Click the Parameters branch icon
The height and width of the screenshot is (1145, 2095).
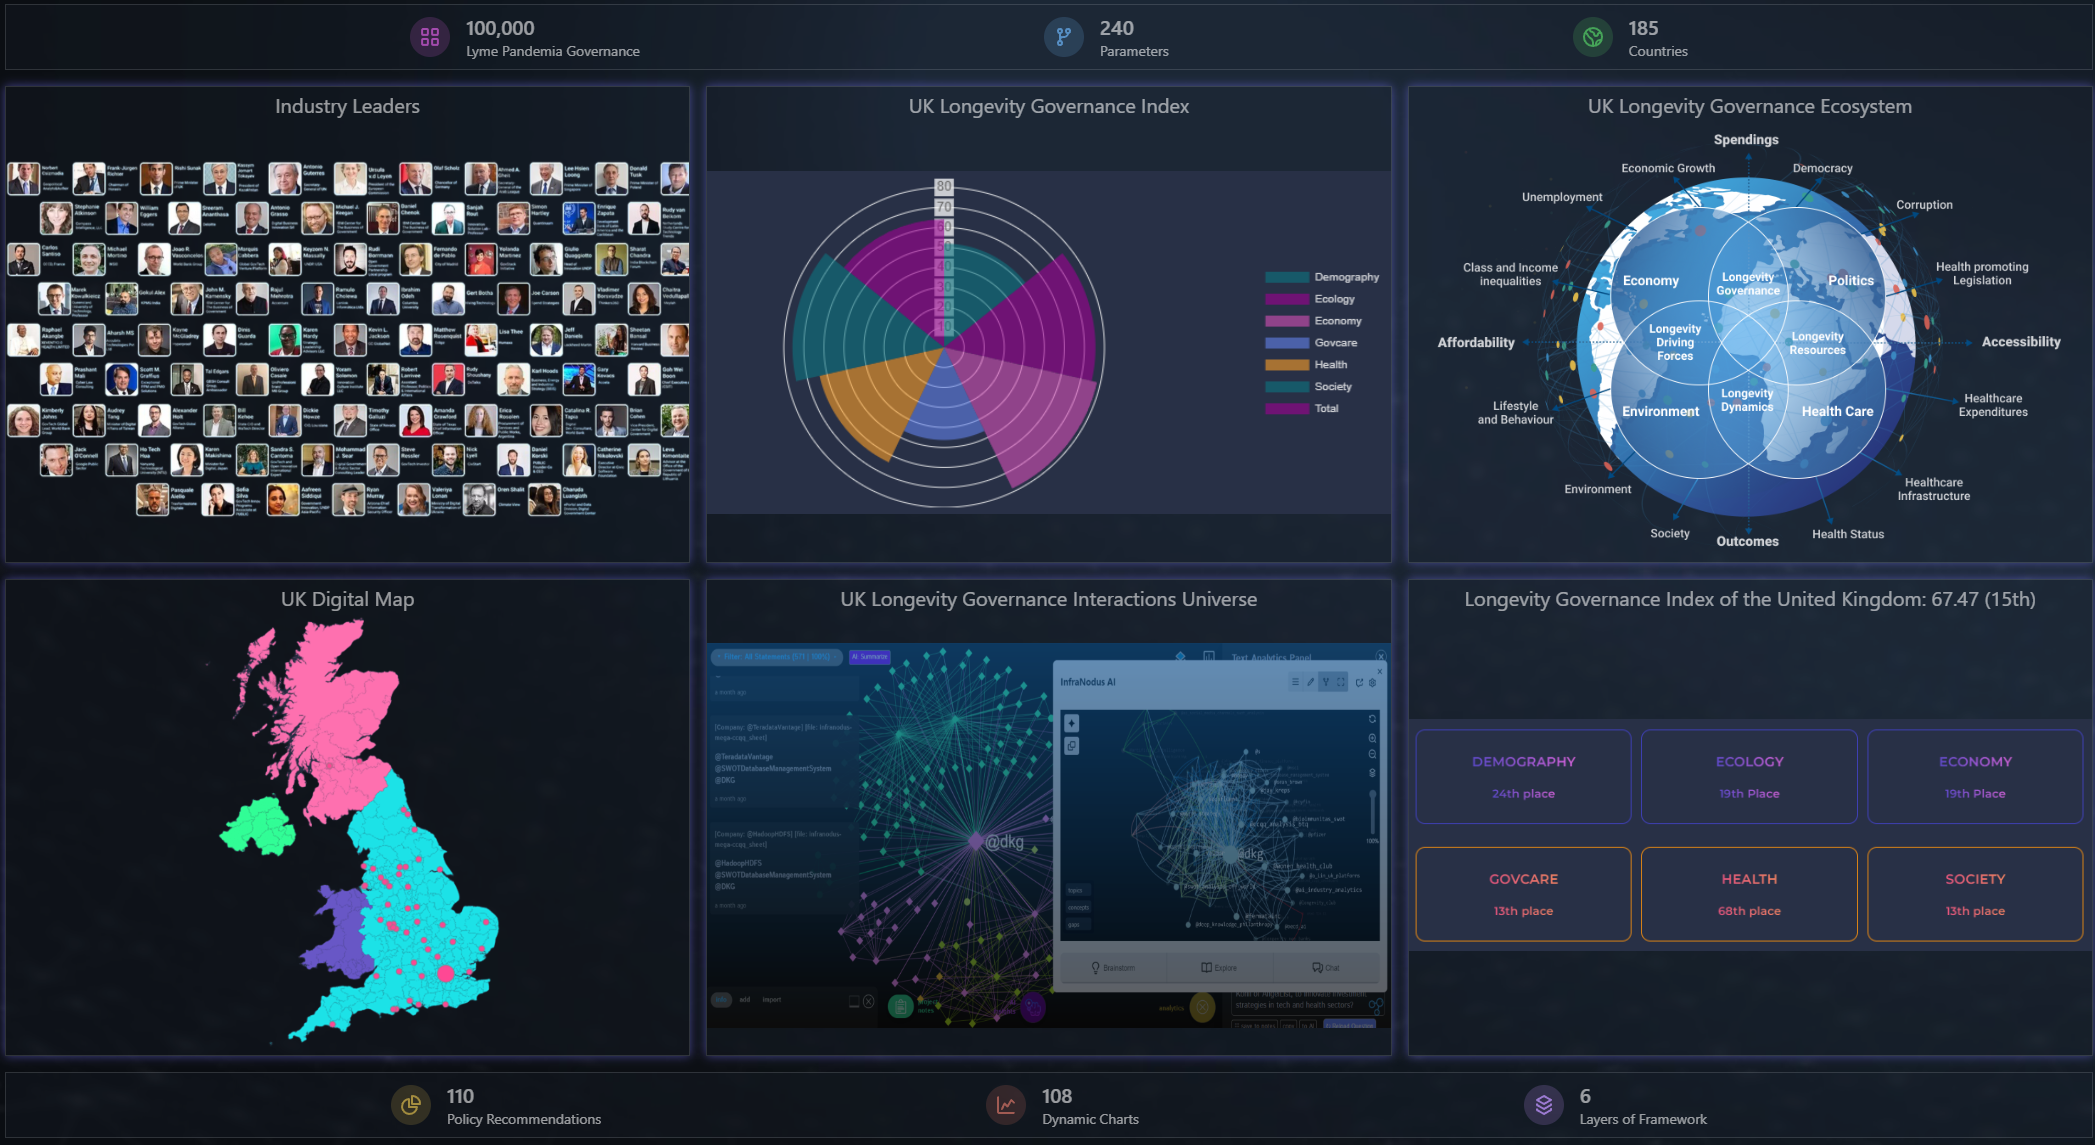[1063, 37]
